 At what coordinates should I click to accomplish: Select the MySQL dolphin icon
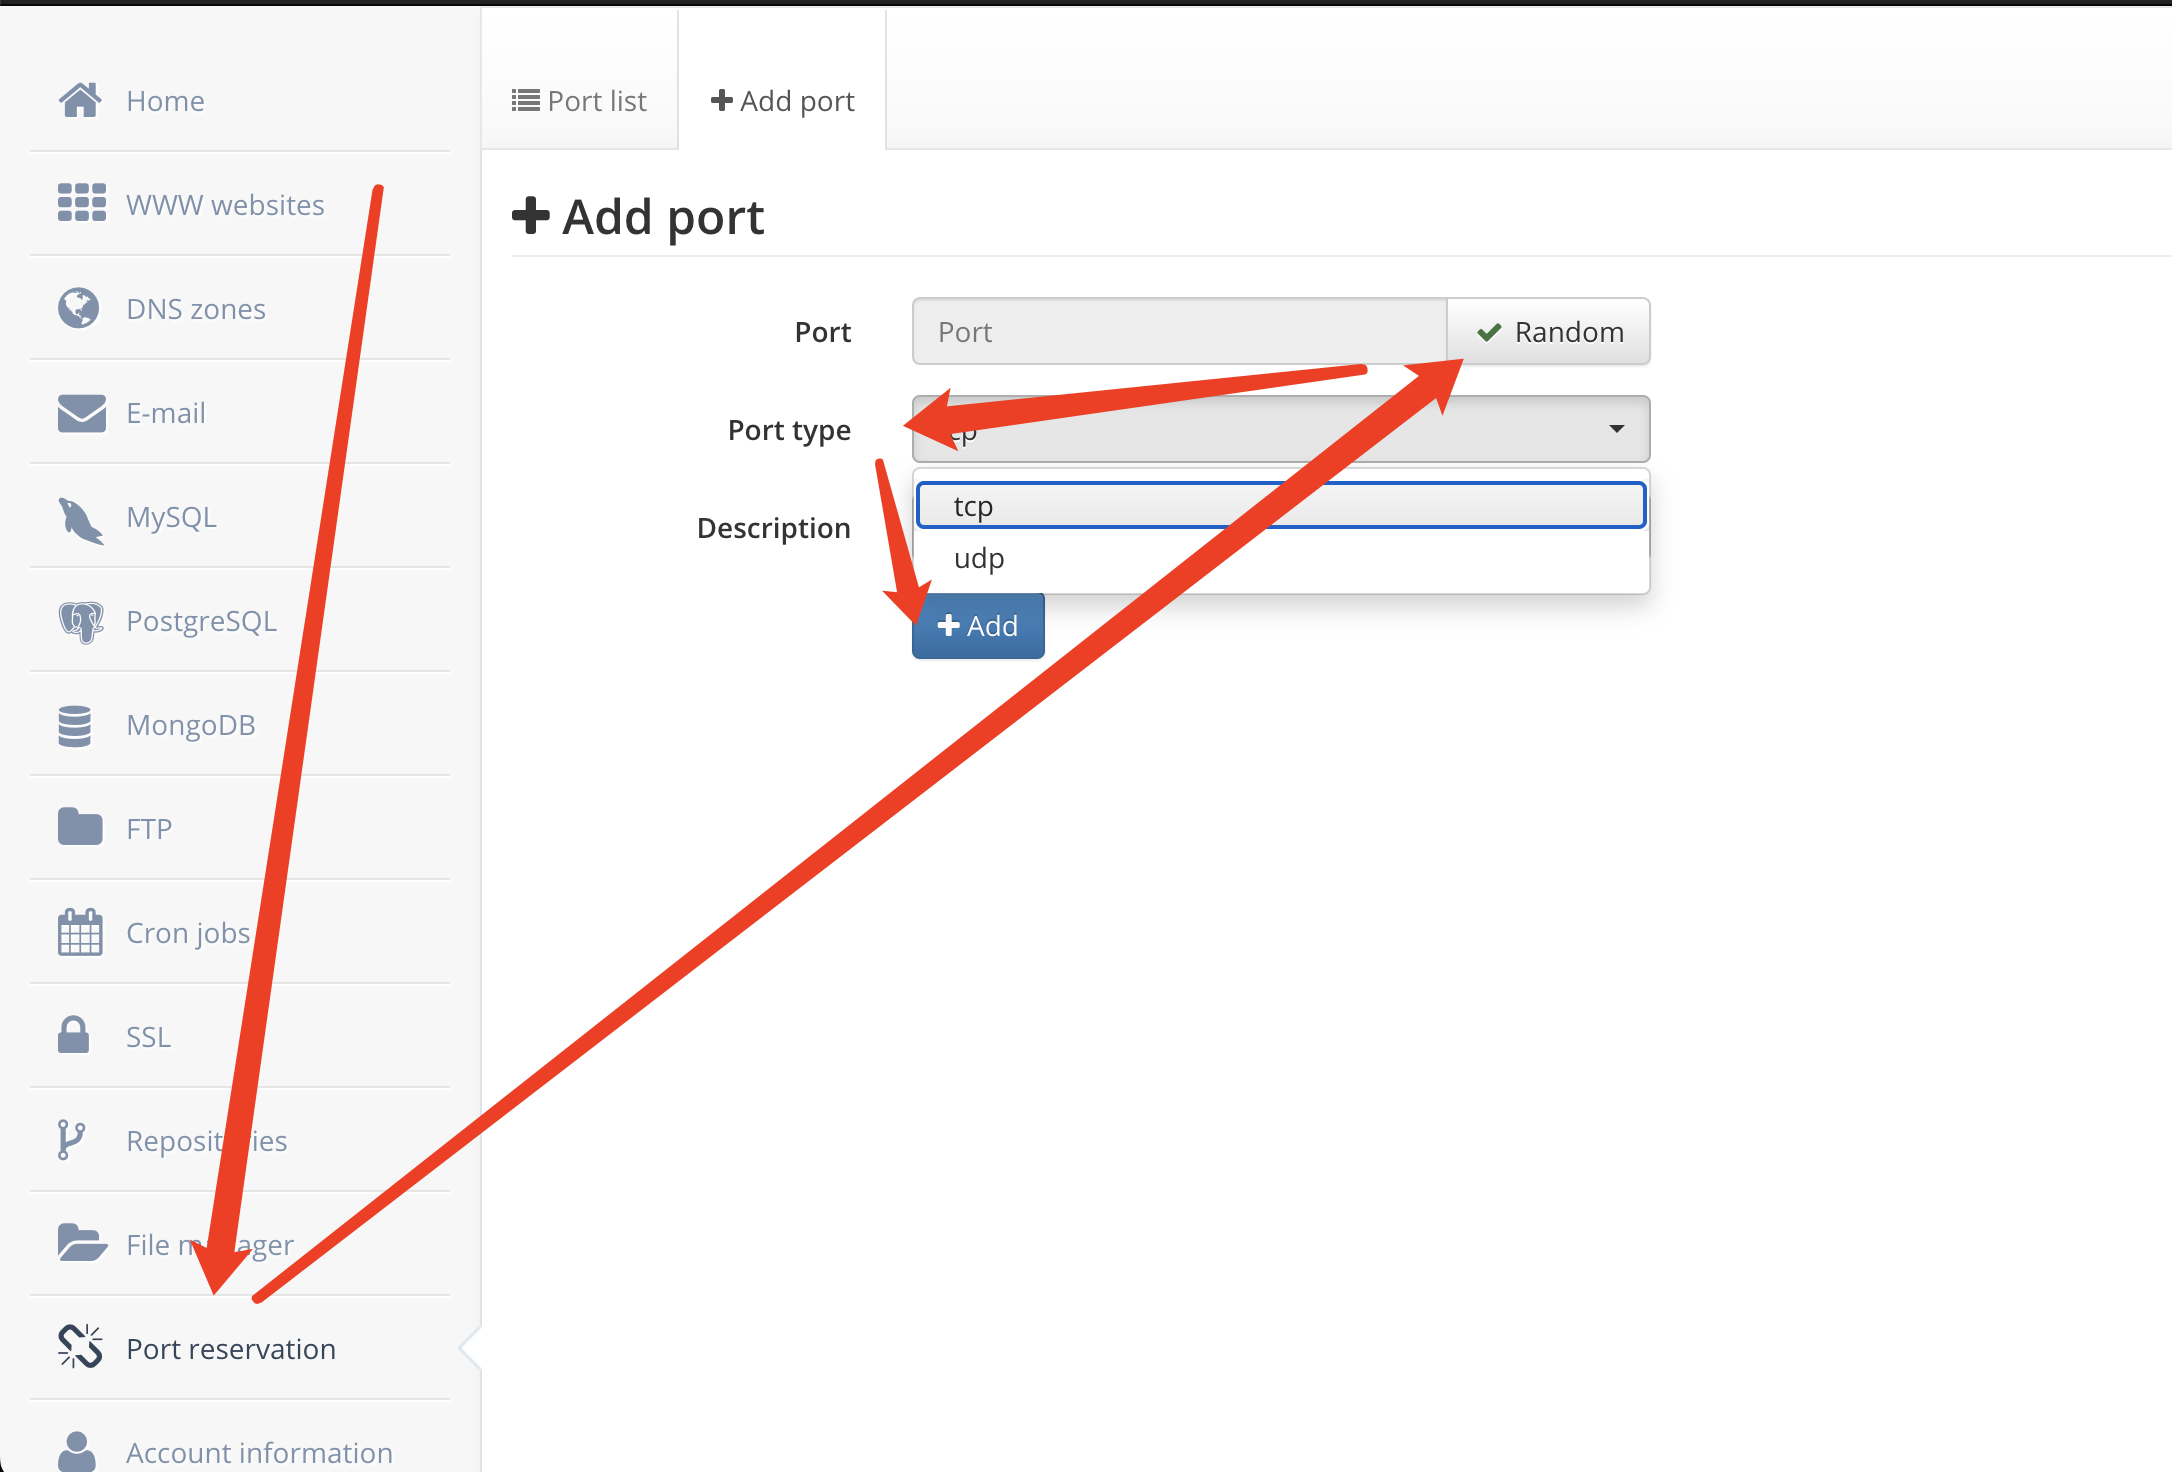pyautogui.click(x=80, y=518)
